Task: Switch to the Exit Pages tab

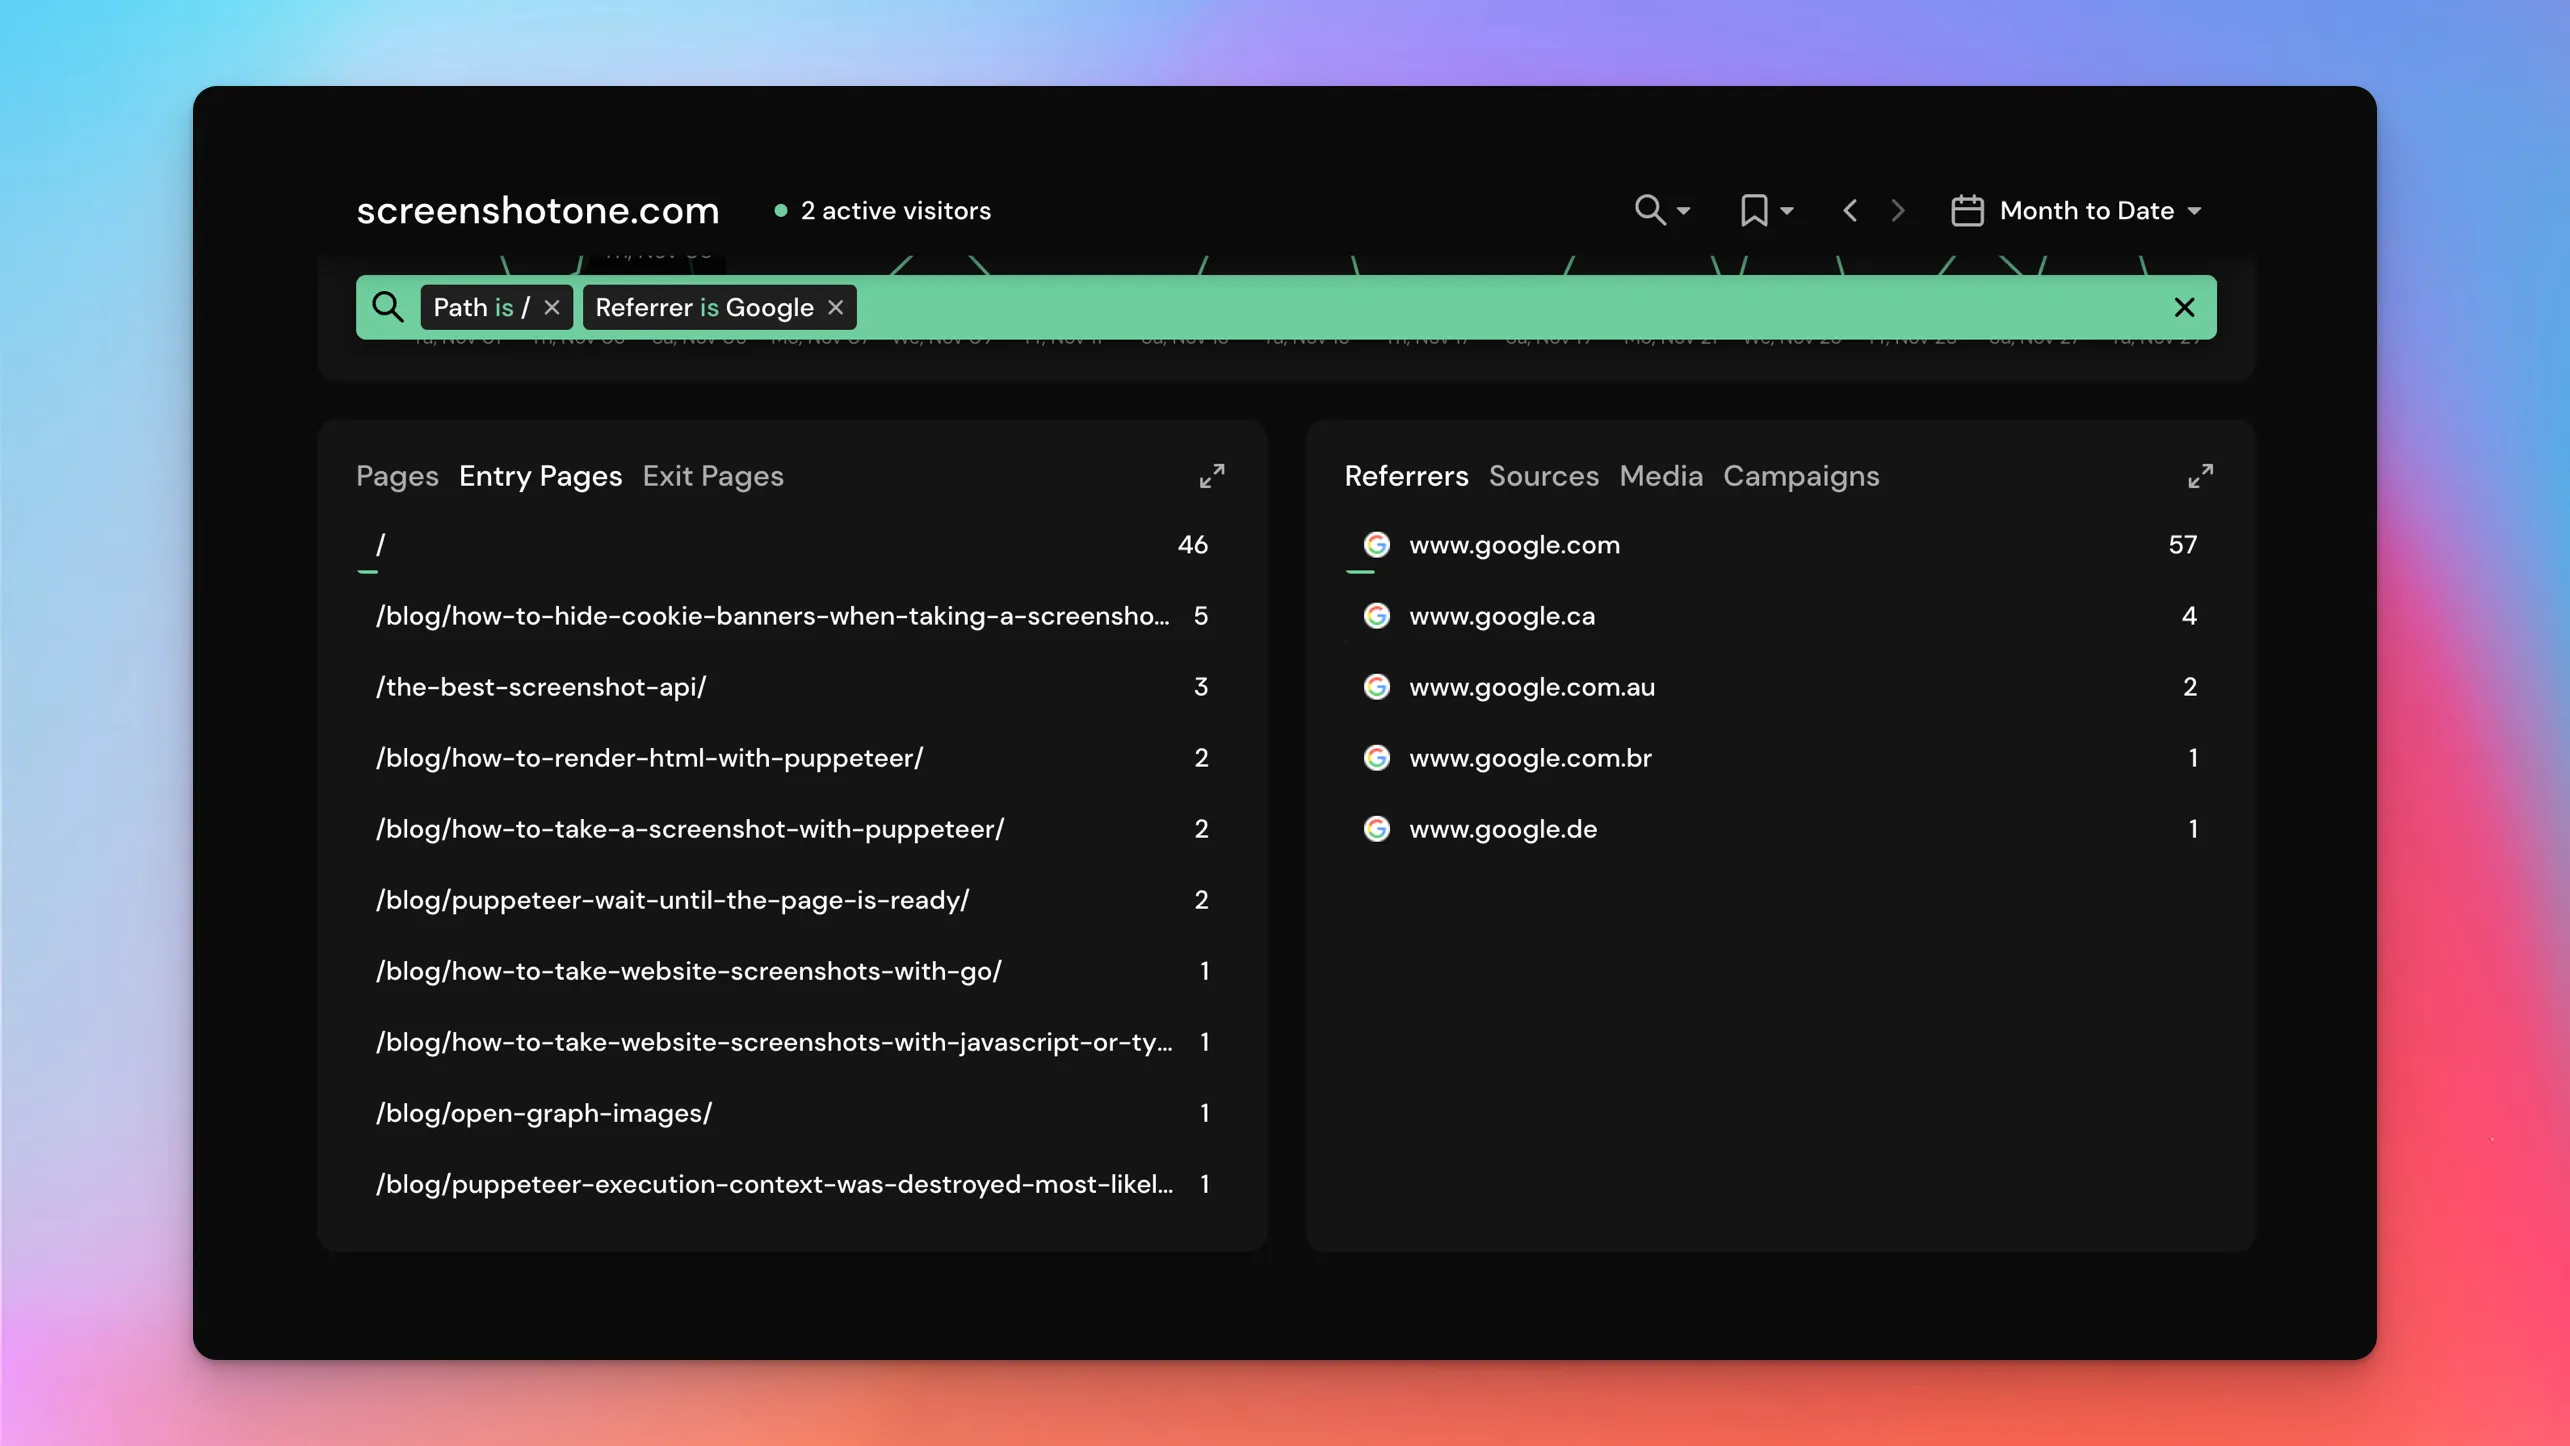Action: point(712,476)
